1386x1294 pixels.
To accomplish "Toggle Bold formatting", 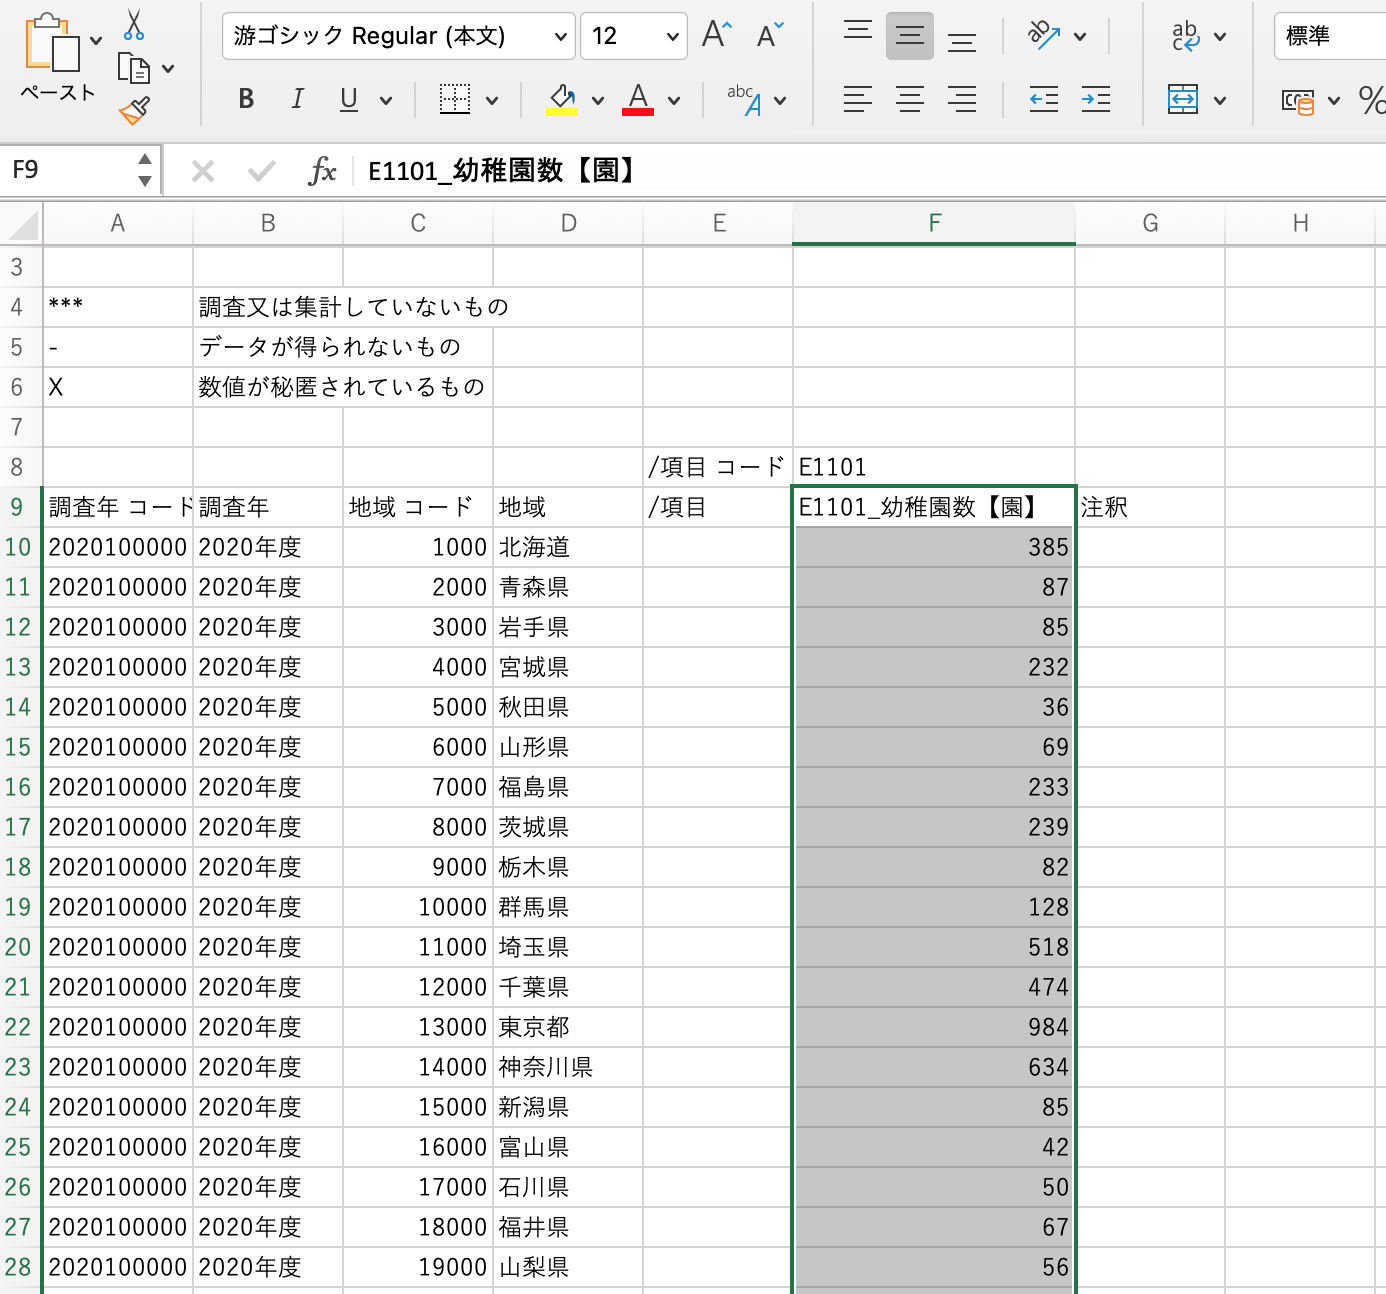I will pos(246,99).
